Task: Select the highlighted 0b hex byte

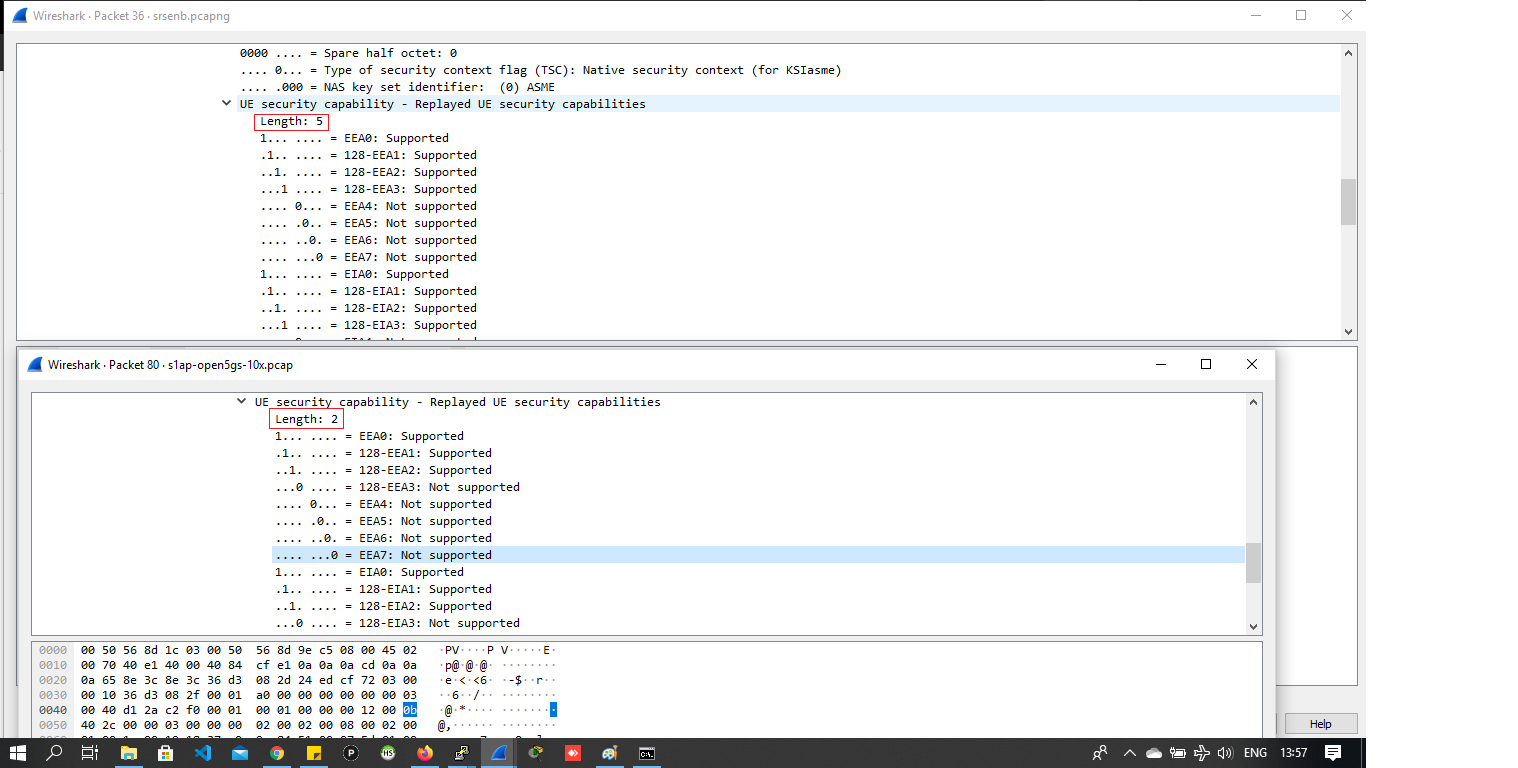Action: 408,708
